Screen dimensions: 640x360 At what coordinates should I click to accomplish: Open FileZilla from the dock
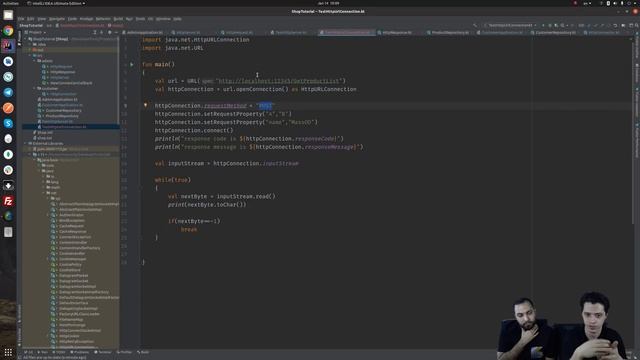coord(8,201)
